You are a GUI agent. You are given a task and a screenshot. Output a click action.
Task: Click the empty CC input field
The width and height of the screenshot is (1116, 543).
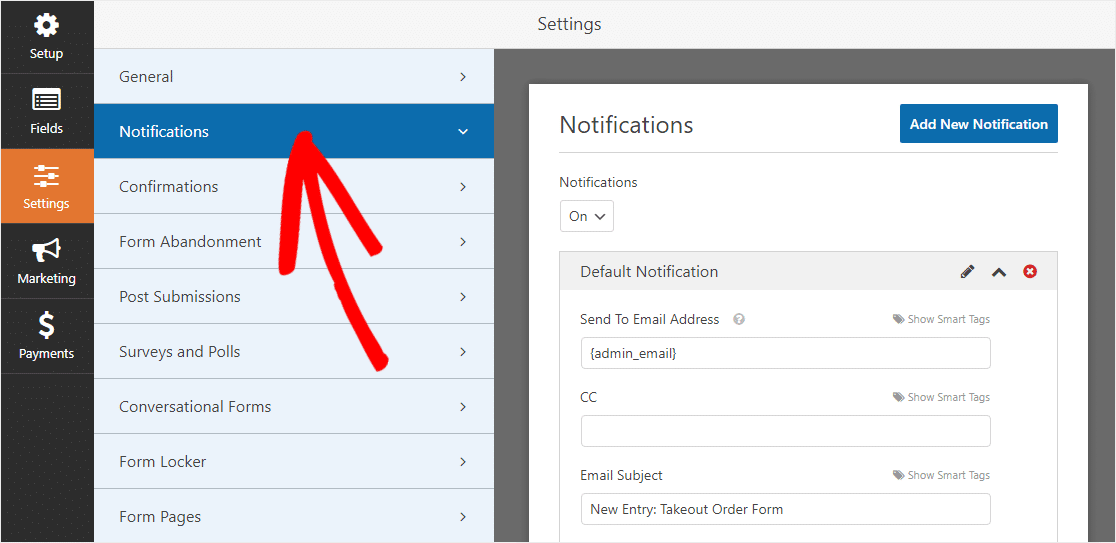coord(786,431)
